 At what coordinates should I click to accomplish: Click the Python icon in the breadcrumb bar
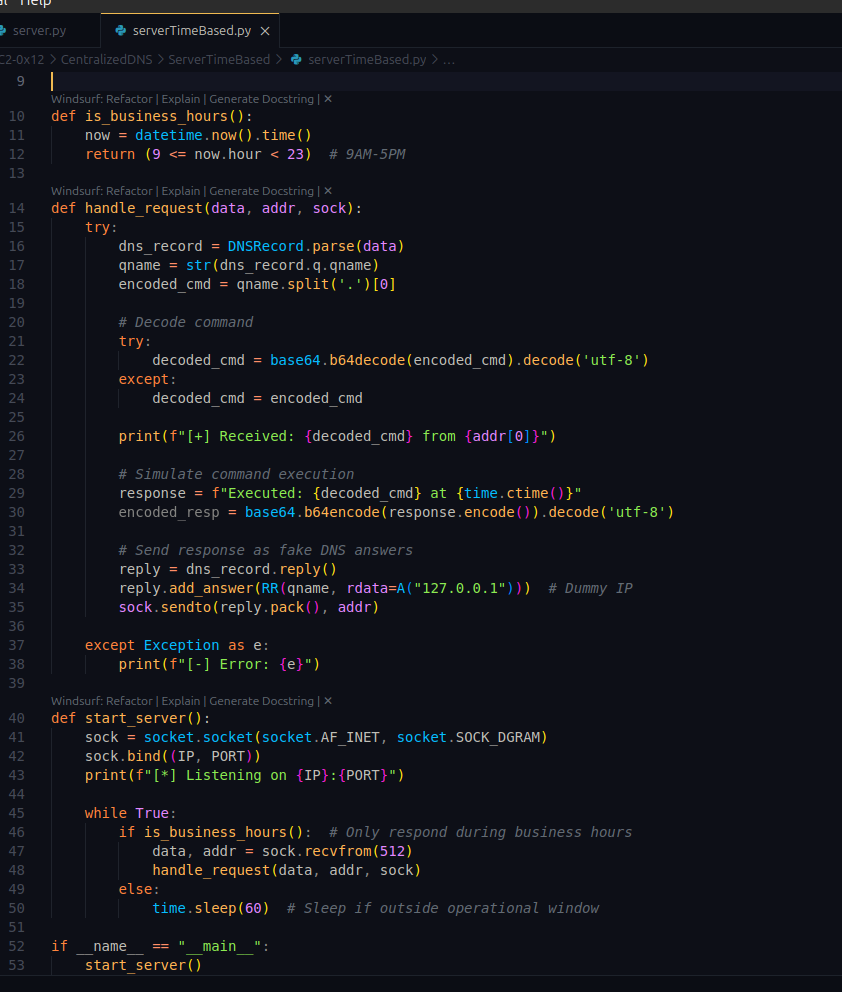[295, 59]
